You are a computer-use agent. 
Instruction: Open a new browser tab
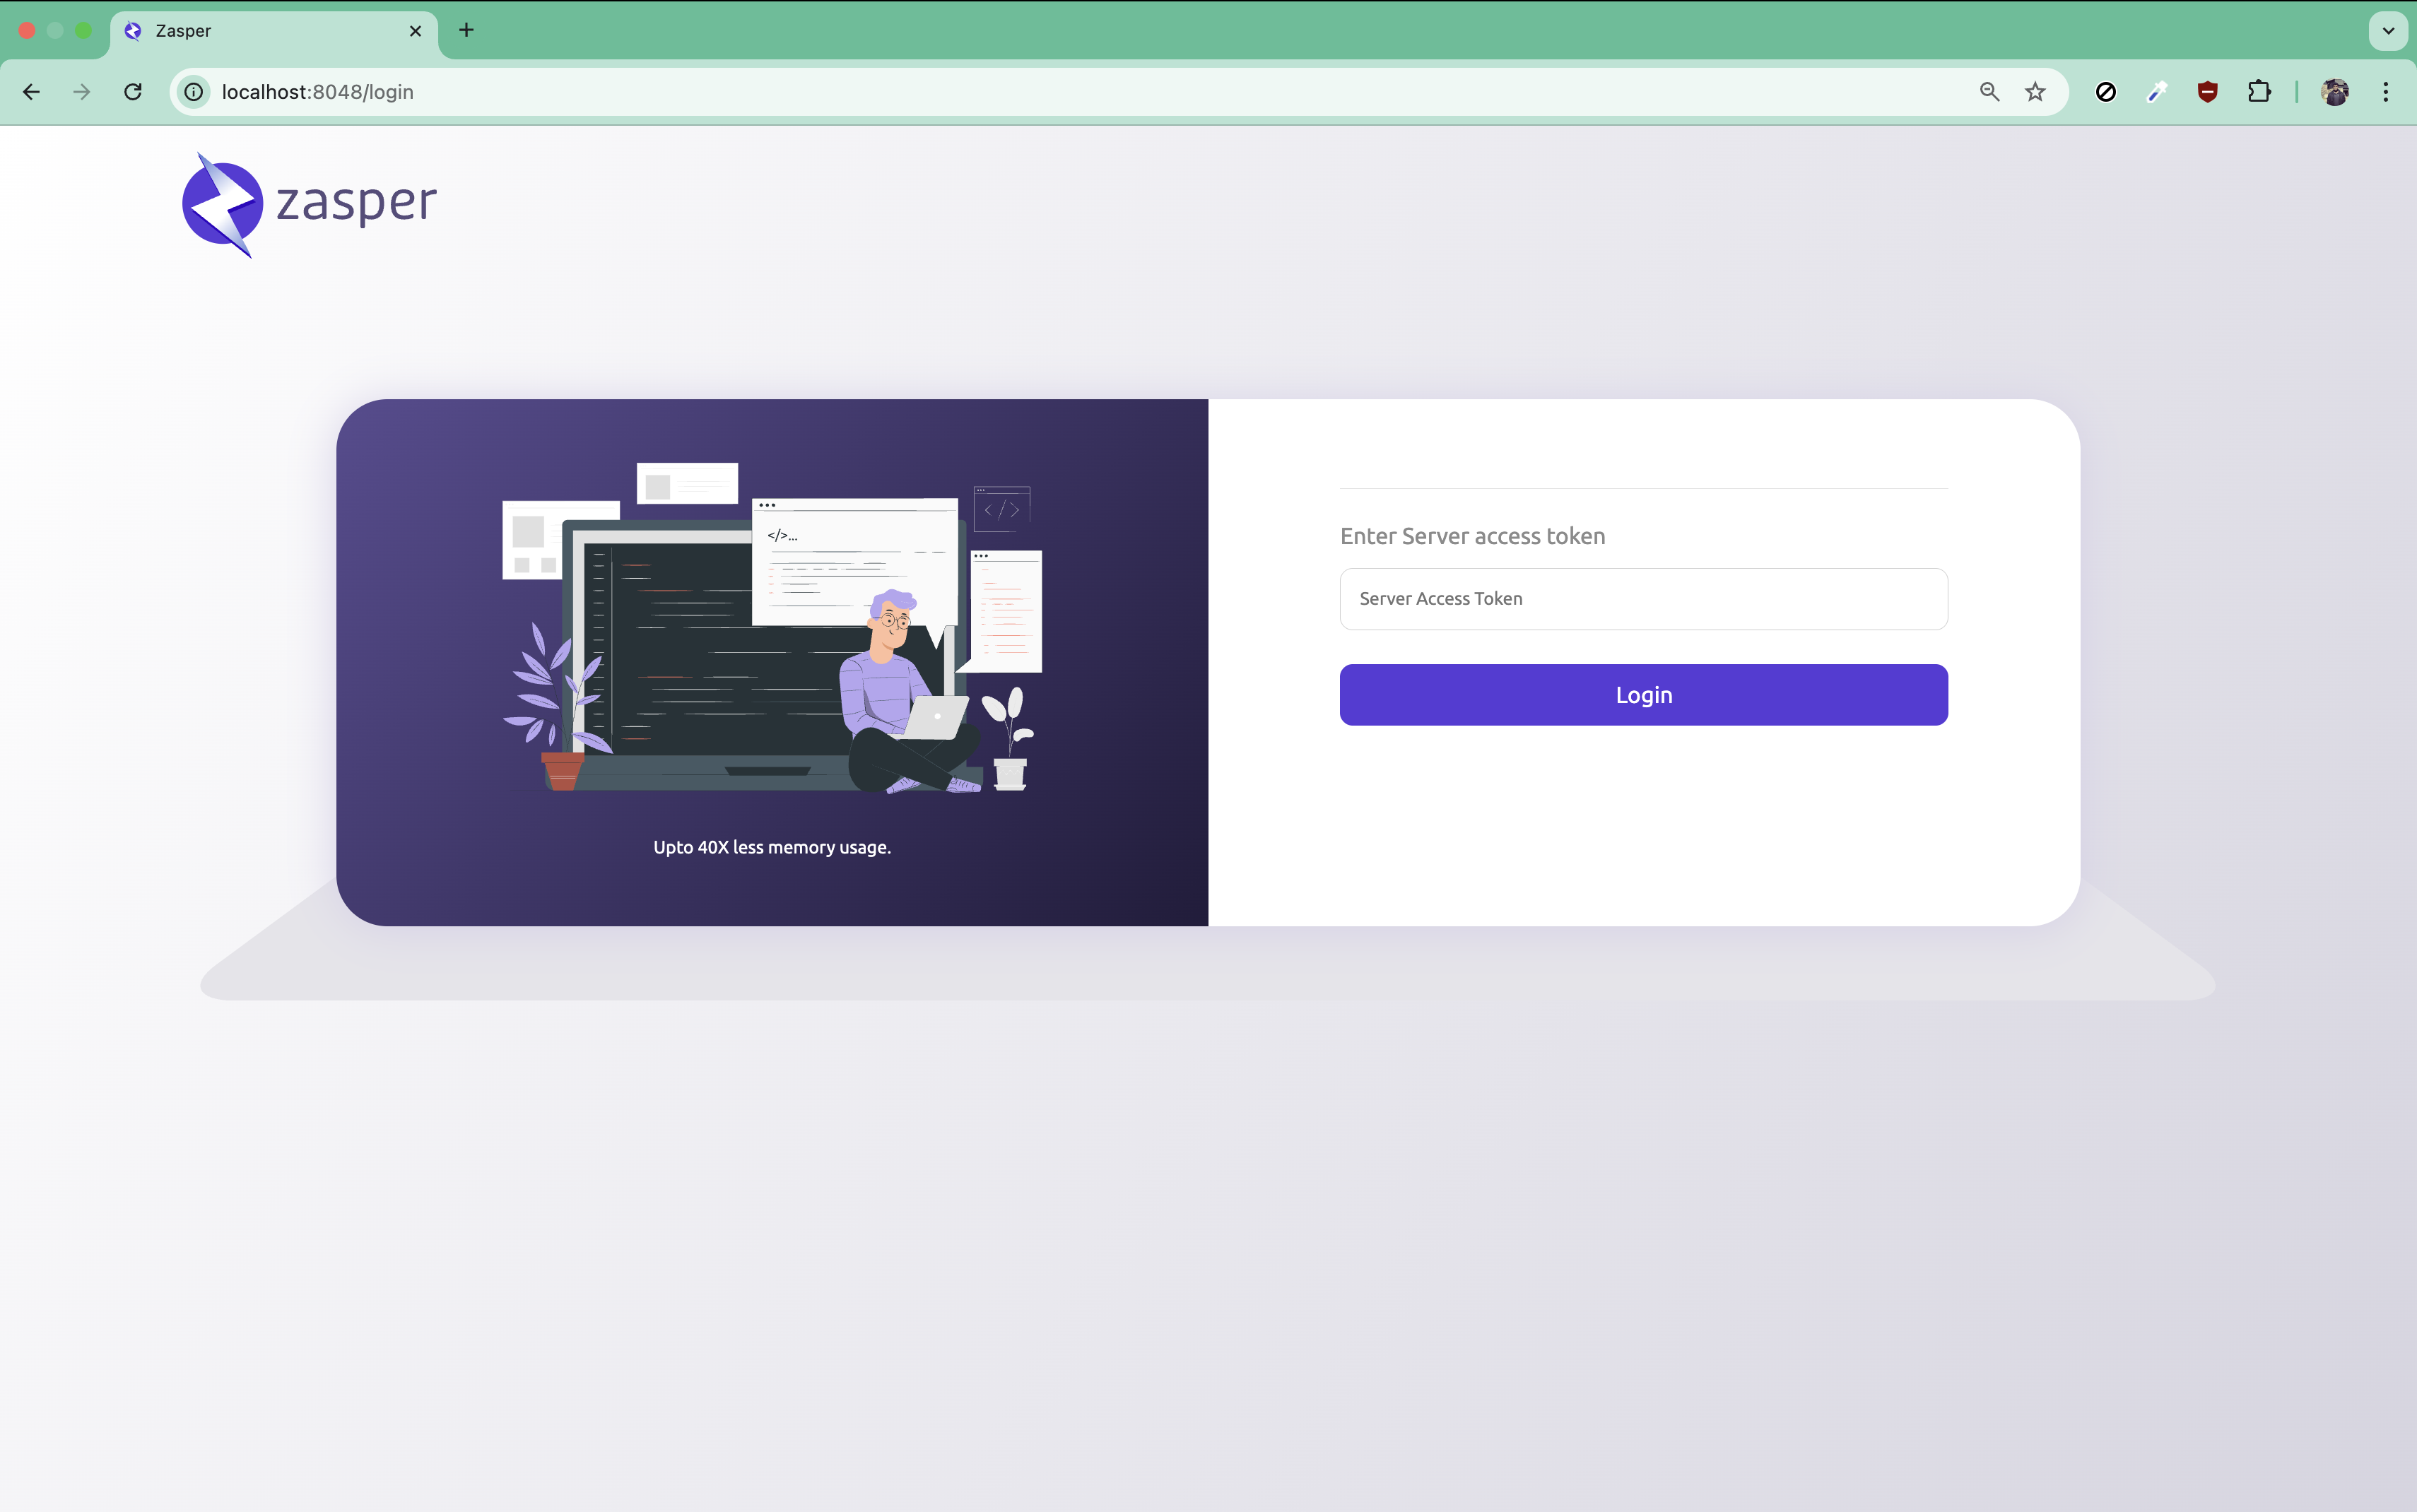466,30
